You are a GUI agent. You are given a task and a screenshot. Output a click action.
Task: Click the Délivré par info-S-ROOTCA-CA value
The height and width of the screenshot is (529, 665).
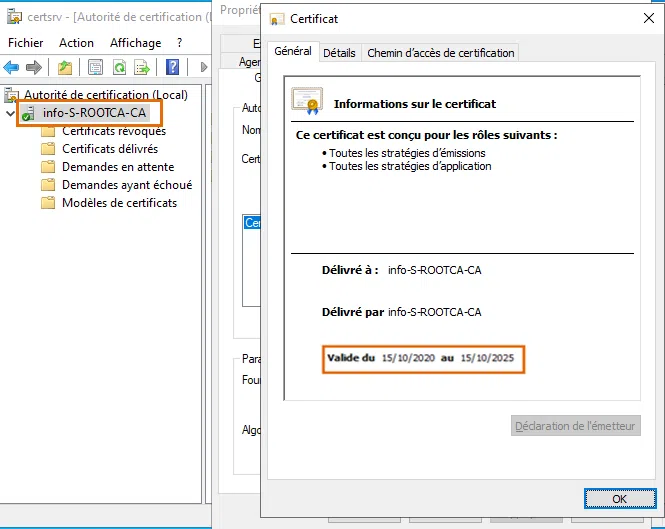(x=435, y=312)
